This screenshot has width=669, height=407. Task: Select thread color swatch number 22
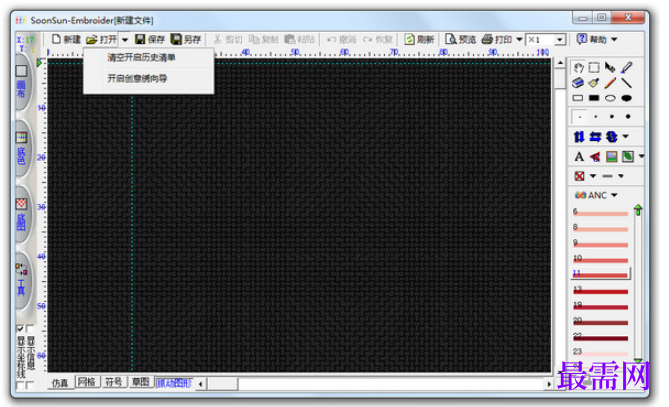coord(600,337)
